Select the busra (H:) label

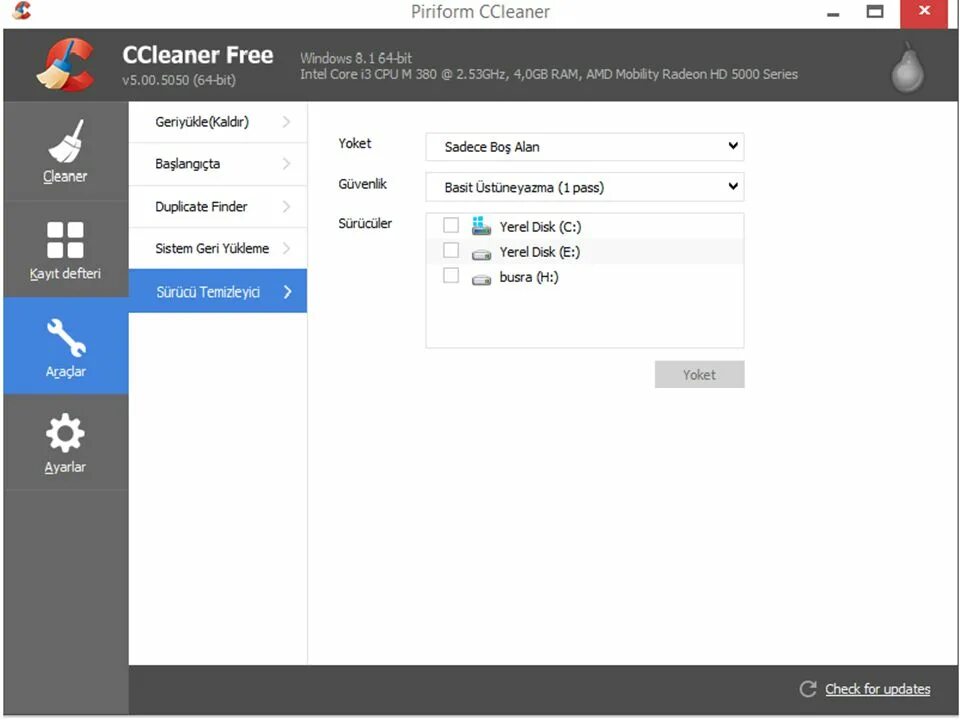click(x=529, y=277)
